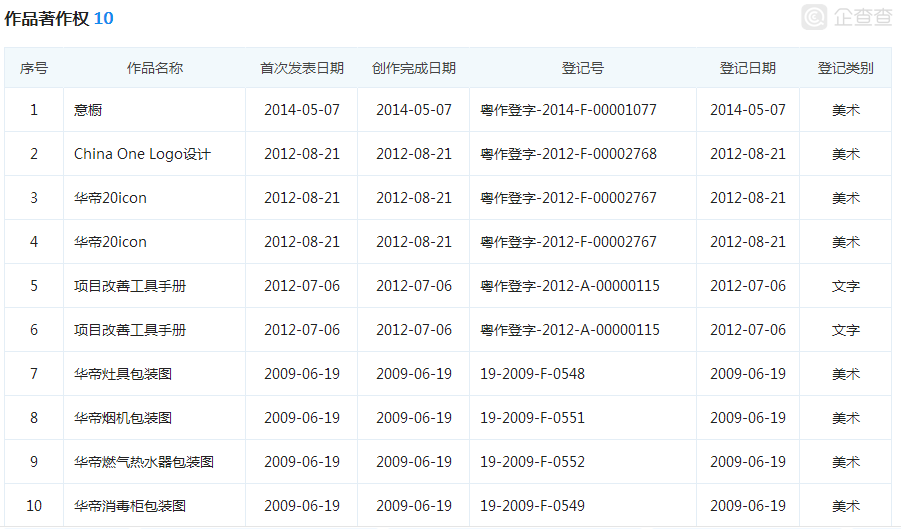Click the blue count 10 beside 作品著作权
Screen dimensions: 901x529
click(x=103, y=18)
